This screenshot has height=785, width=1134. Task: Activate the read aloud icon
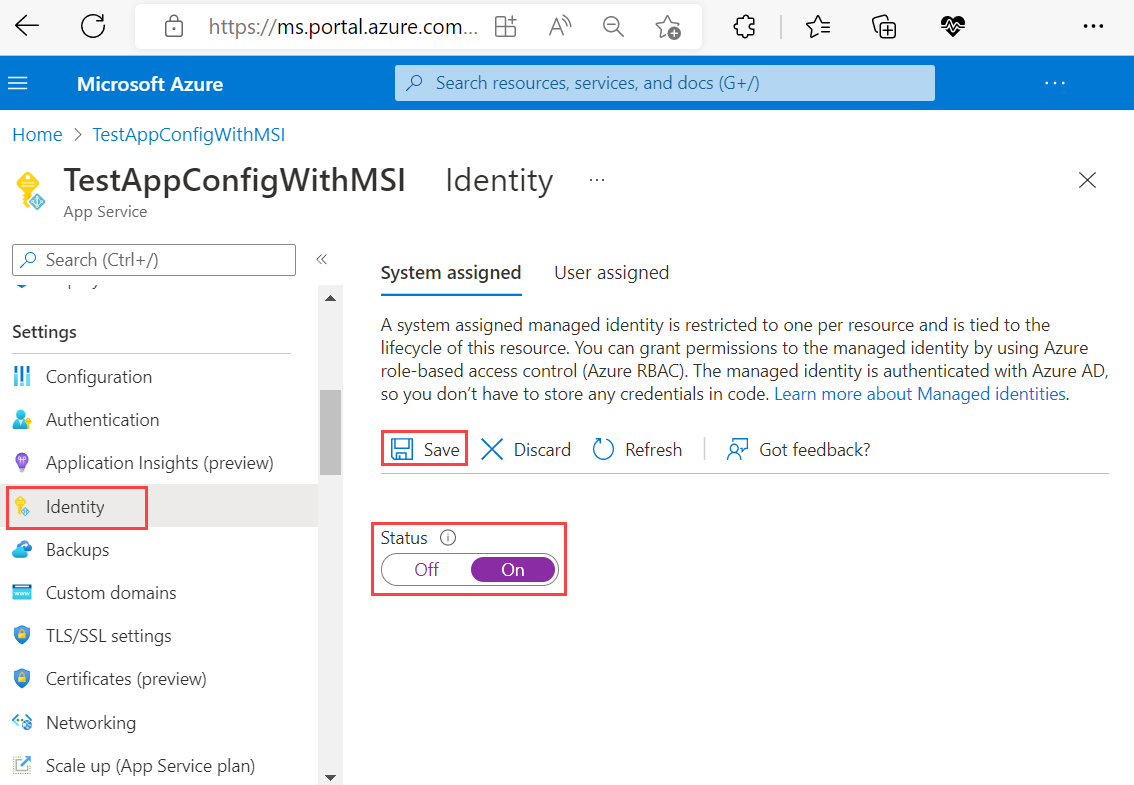click(x=560, y=27)
